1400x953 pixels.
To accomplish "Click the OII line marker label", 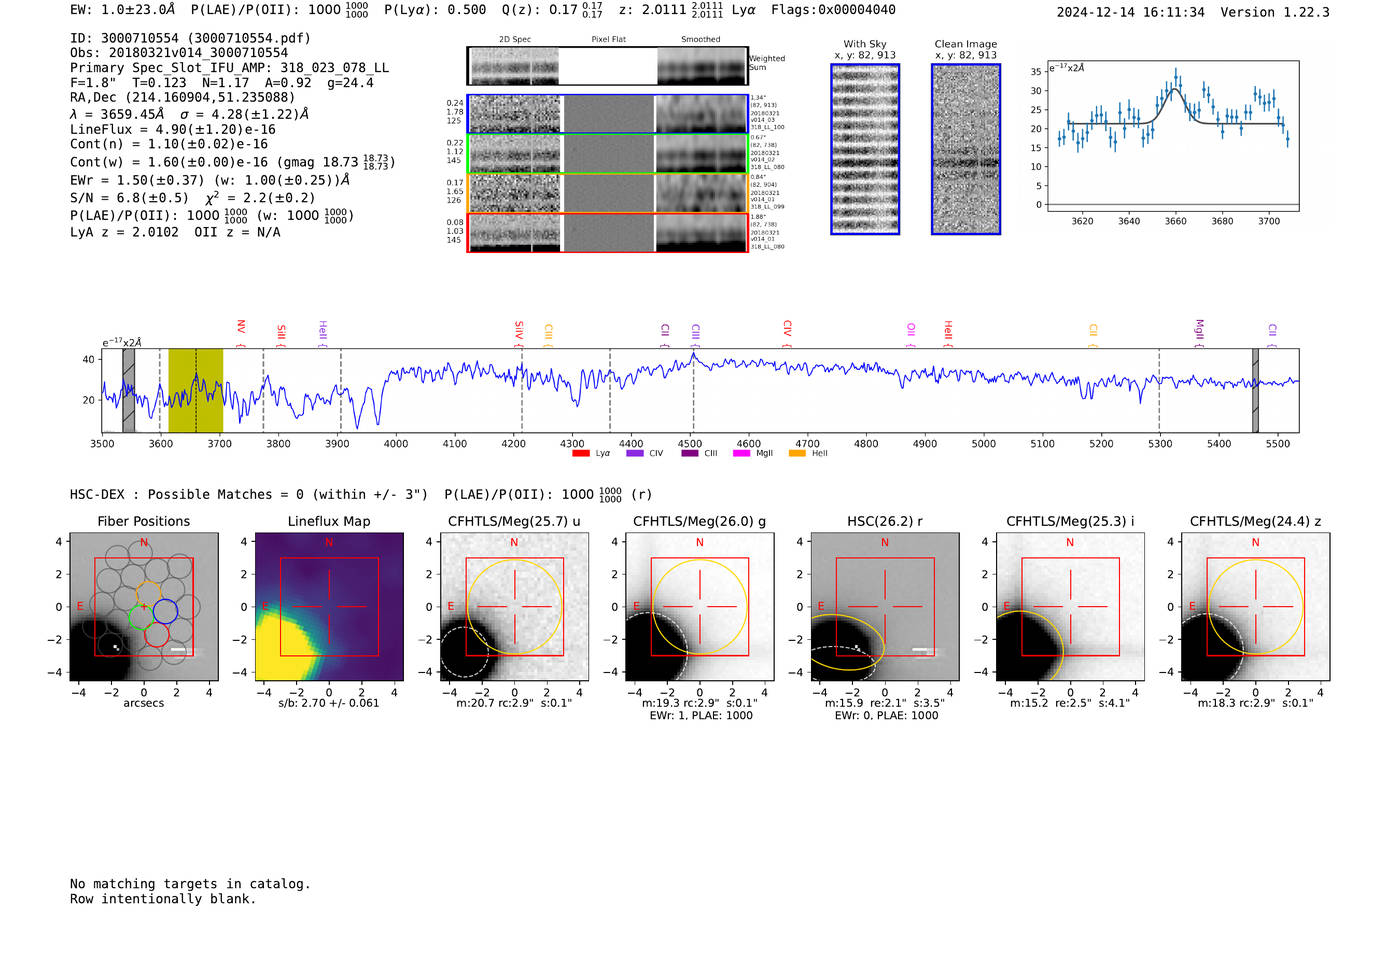I will [x=911, y=329].
